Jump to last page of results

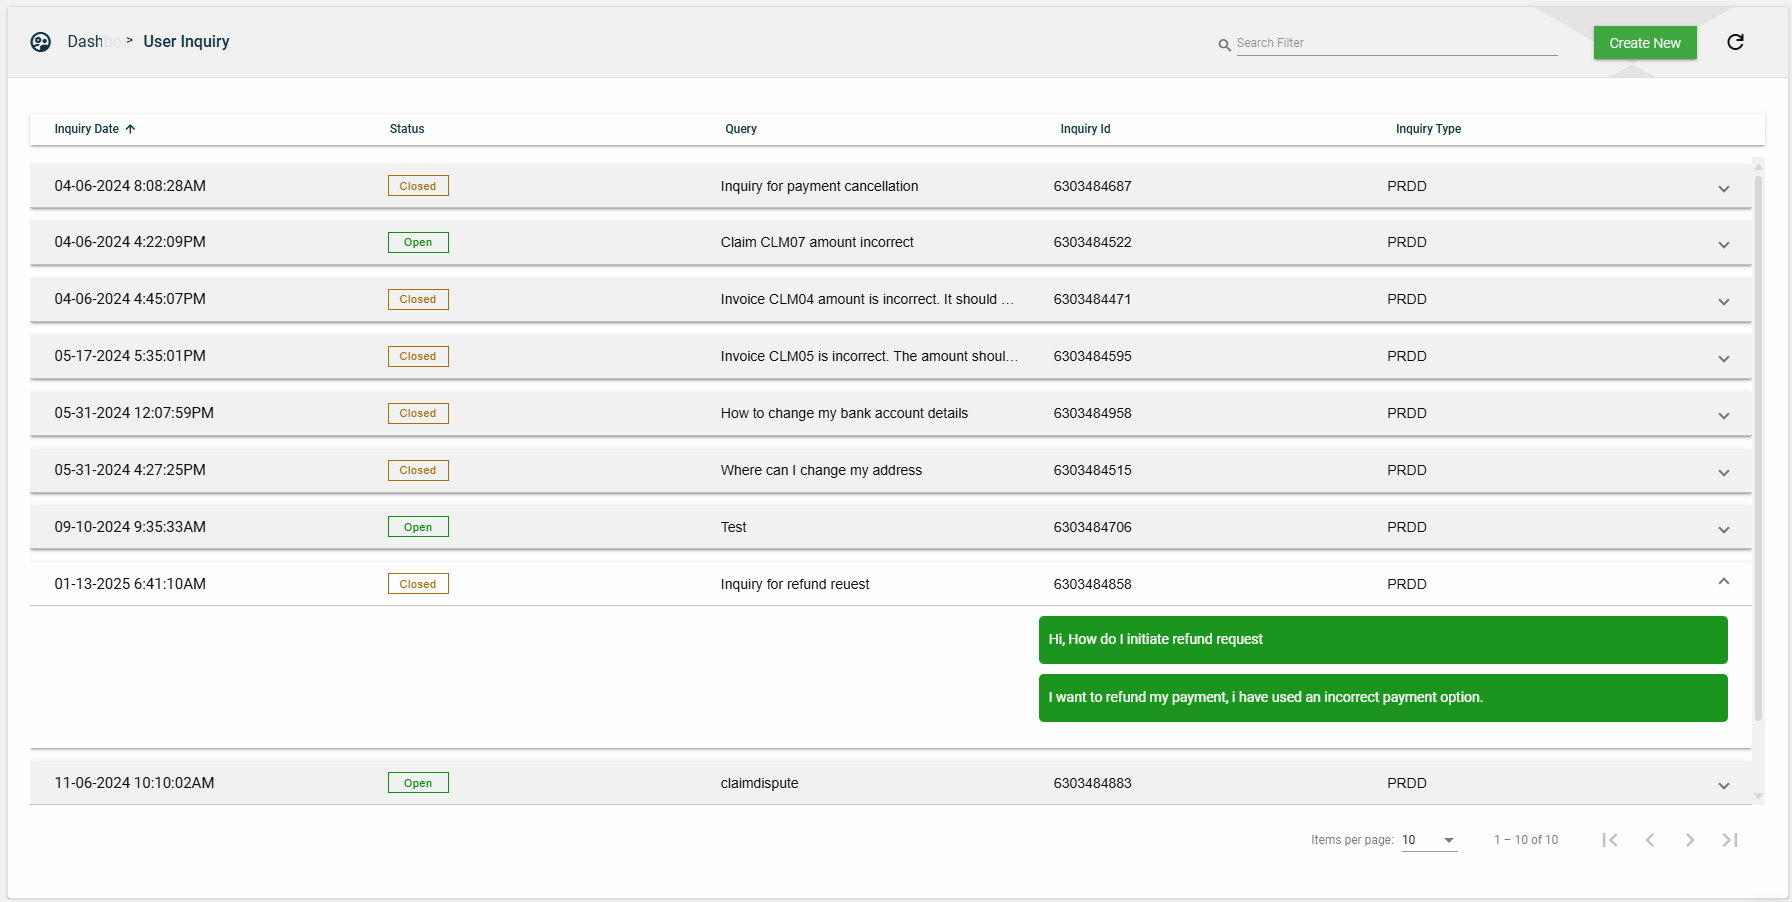(1730, 840)
